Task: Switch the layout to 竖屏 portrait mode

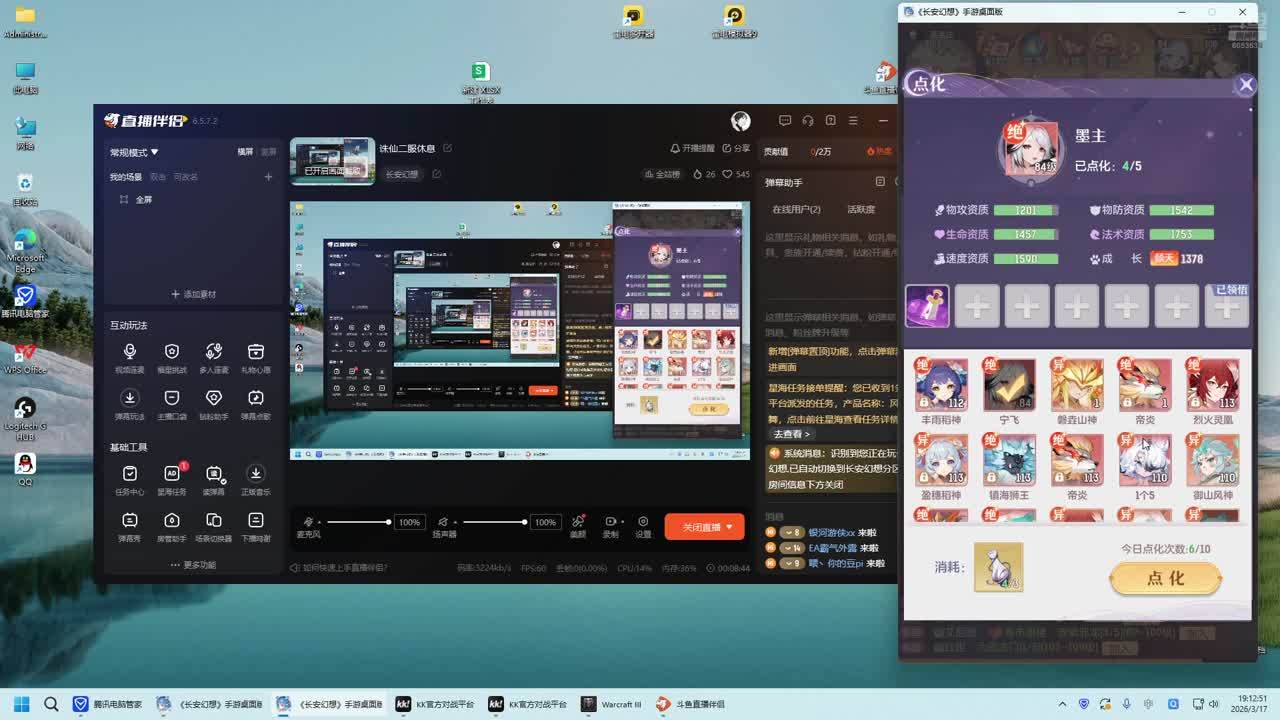Action: pyautogui.click(x=268, y=152)
